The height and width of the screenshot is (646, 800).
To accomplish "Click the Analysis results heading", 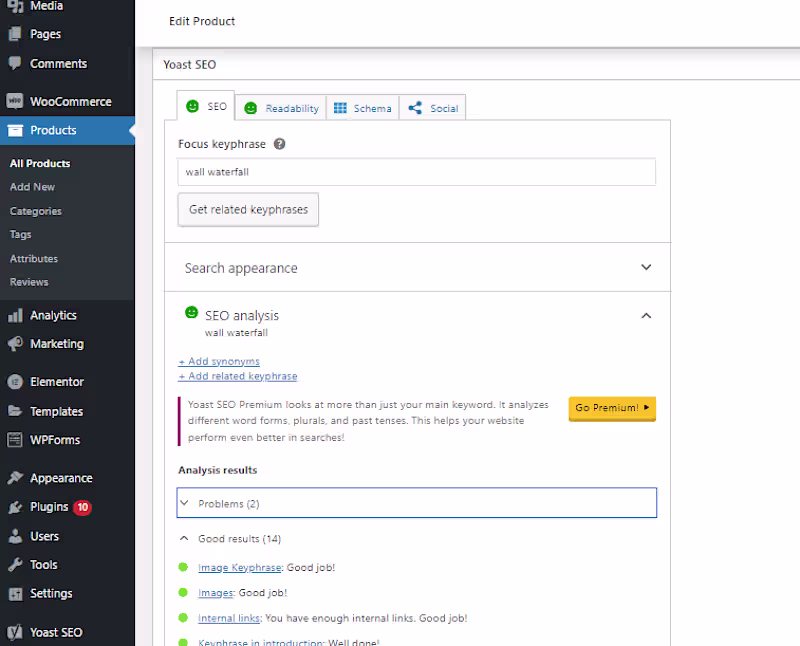I will (217, 470).
